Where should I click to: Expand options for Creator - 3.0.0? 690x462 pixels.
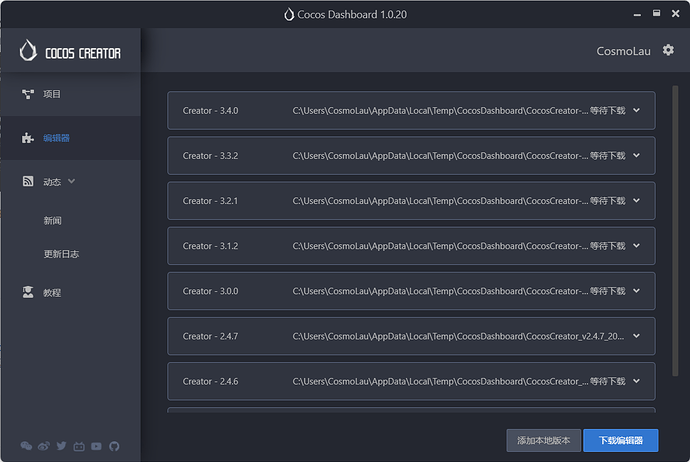pyautogui.click(x=636, y=291)
